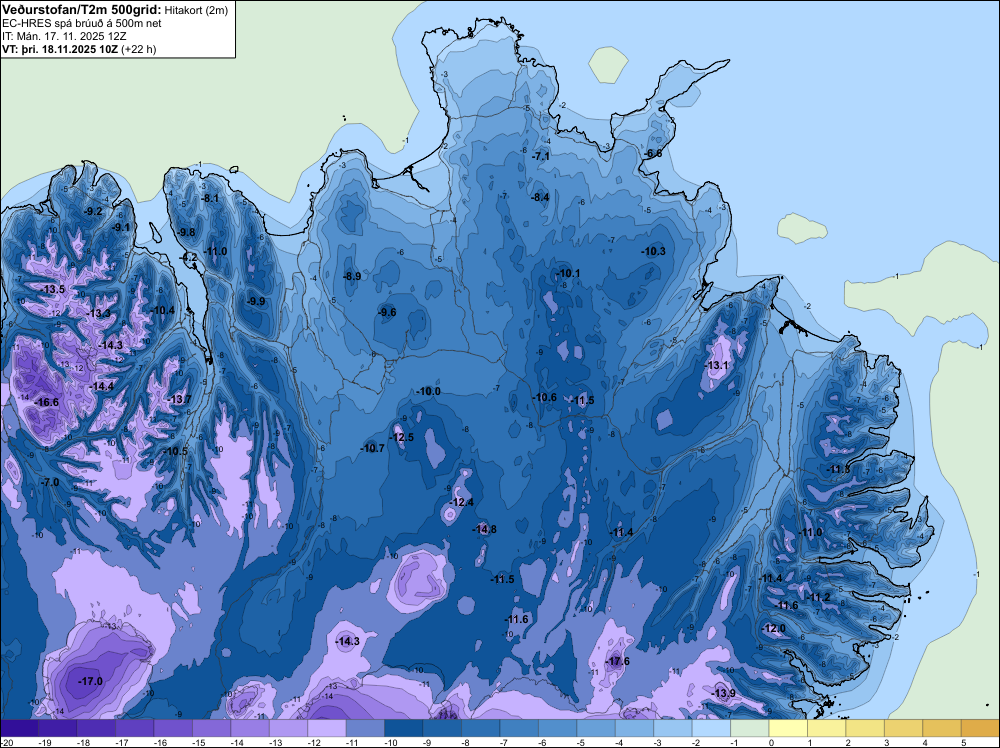Screen dimensions: 1000x748
Task: Click the -13.5 temperature value
Action: [x=54, y=290]
